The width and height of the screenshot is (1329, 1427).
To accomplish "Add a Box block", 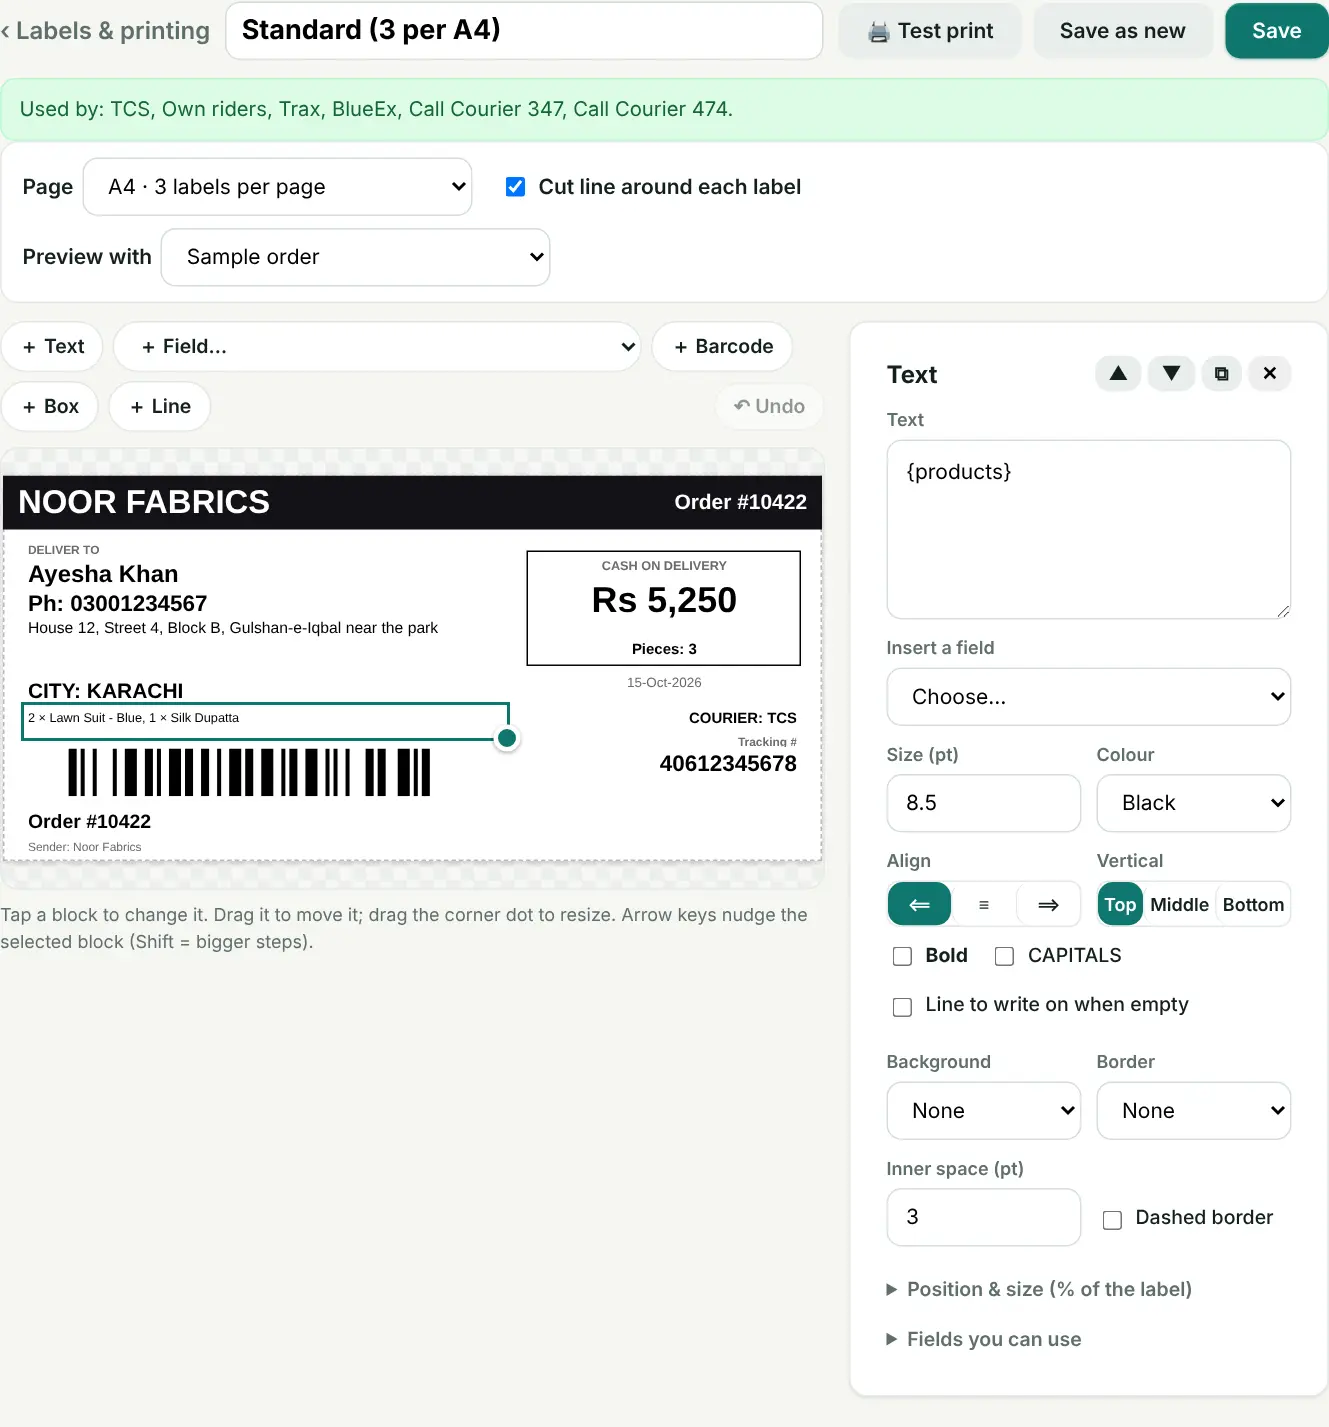I will (x=50, y=407).
